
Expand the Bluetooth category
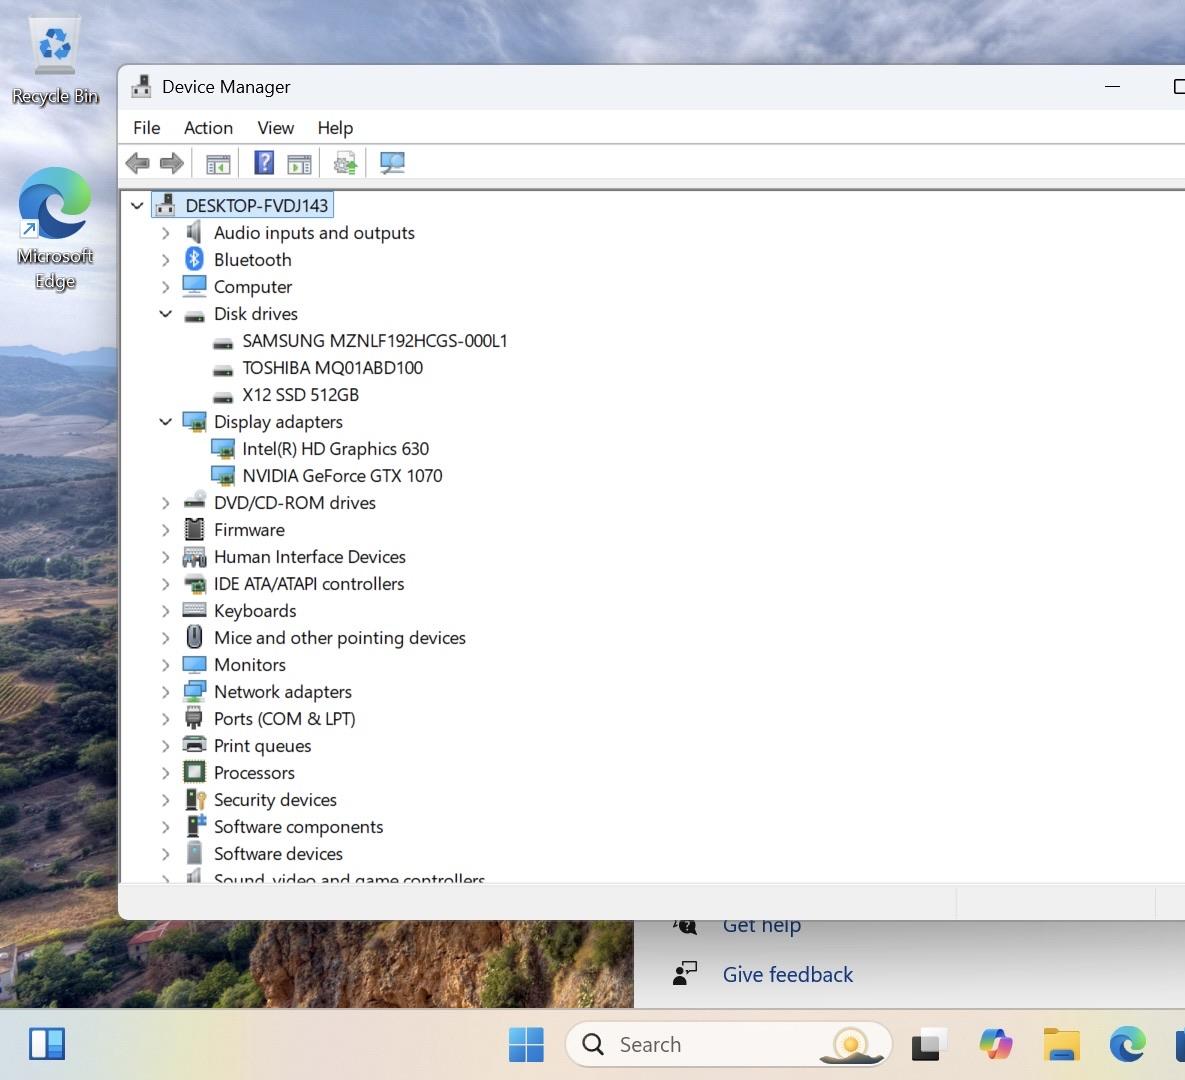(x=166, y=260)
